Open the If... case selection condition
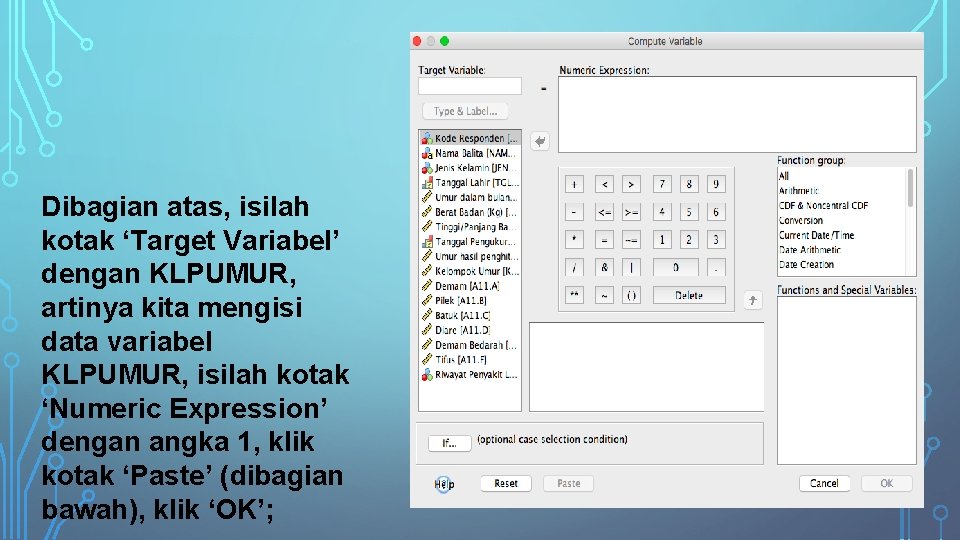The height and width of the screenshot is (540, 960). tap(449, 443)
